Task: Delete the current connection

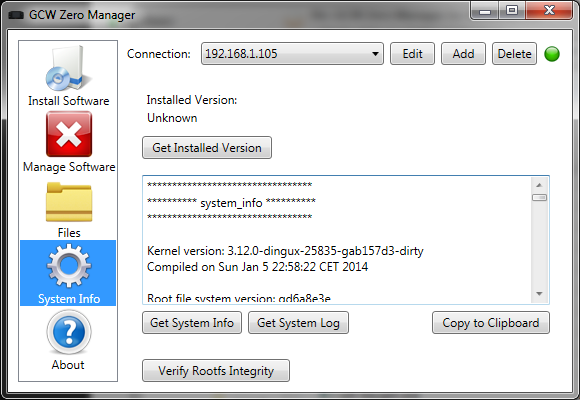Action: 514,54
